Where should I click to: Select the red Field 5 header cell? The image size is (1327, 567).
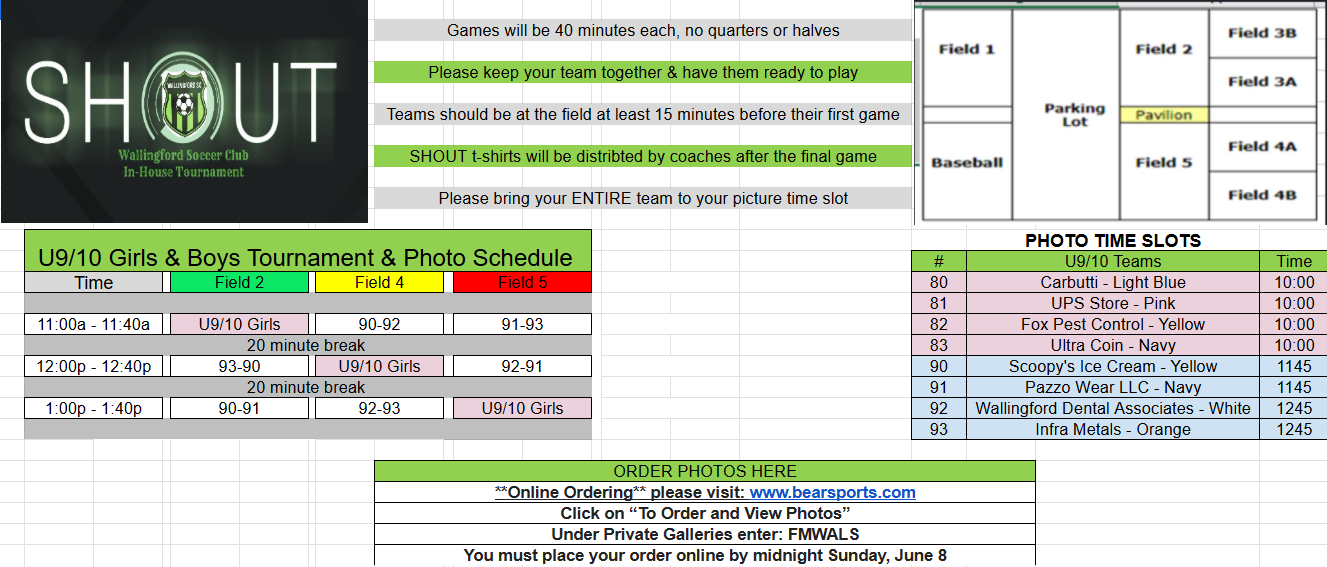tap(522, 282)
